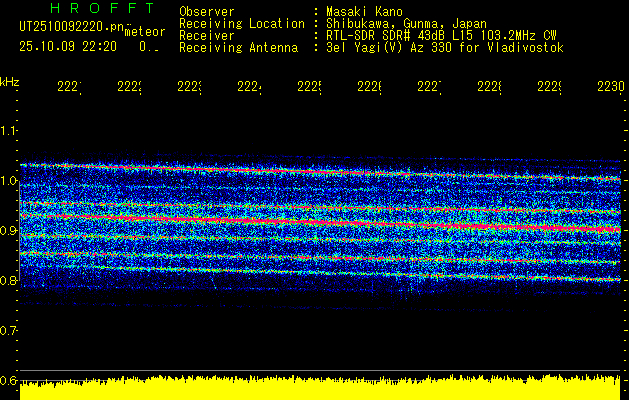
Task: Click the HROFFT title text
Action: pyautogui.click(x=103, y=8)
